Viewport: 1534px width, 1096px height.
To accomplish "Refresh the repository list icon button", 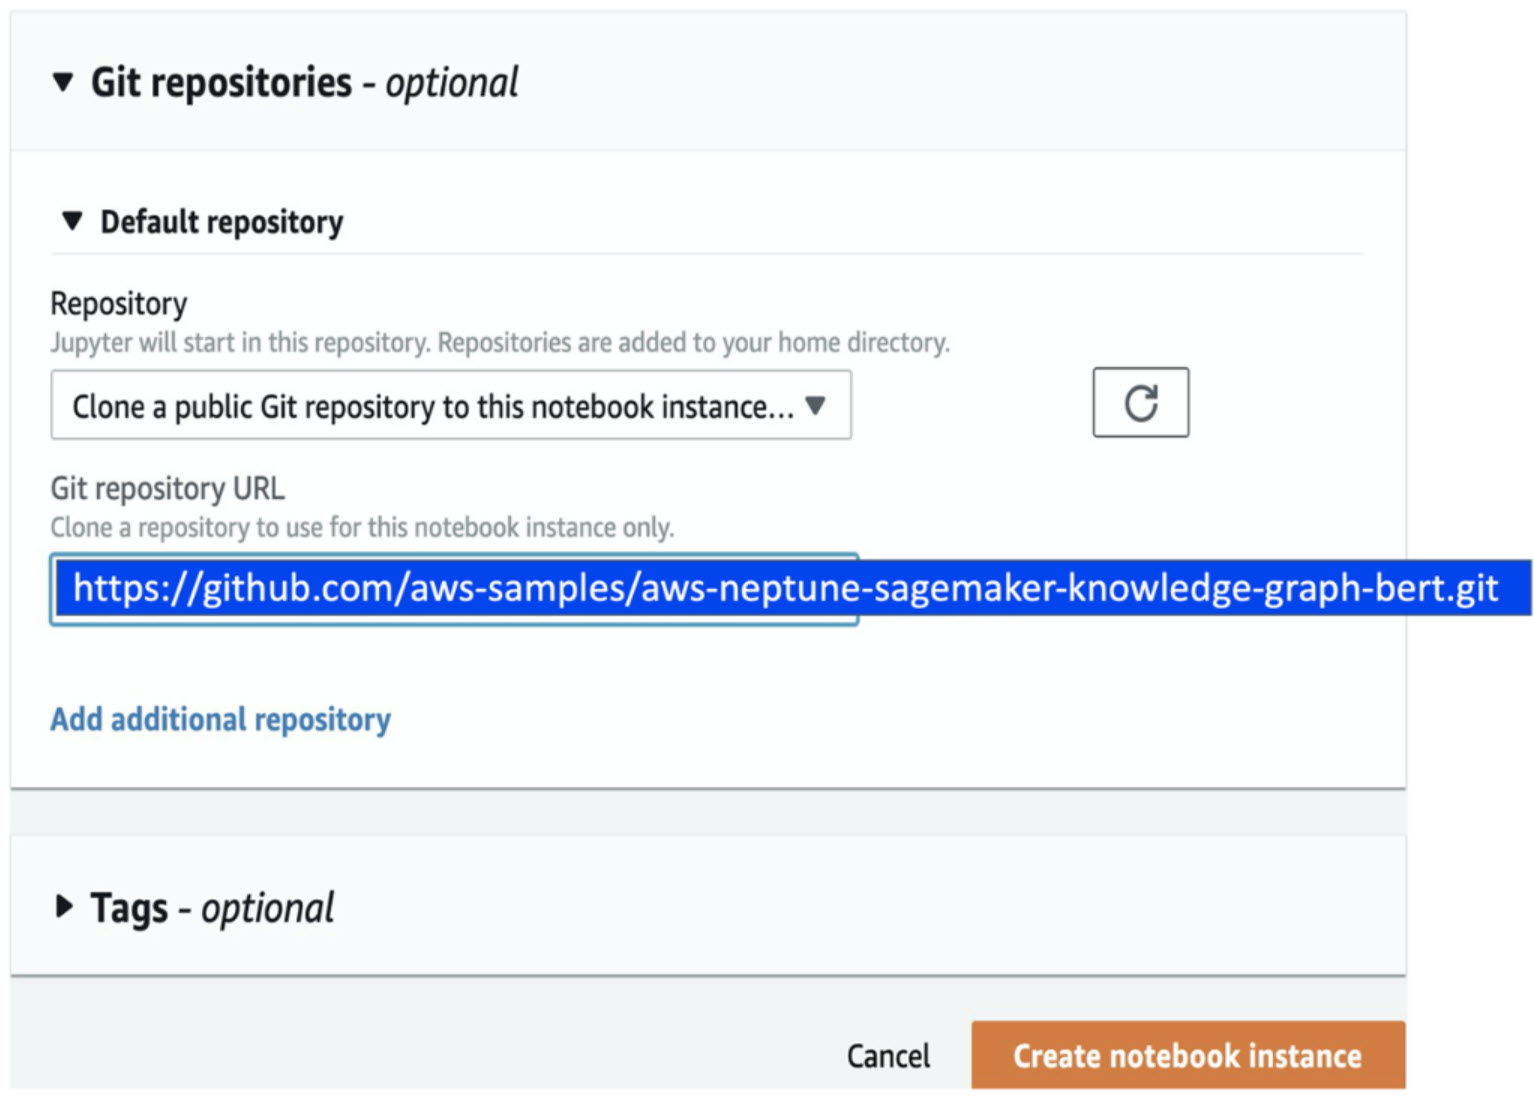I will pyautogui.click(x=1140, y=402).
